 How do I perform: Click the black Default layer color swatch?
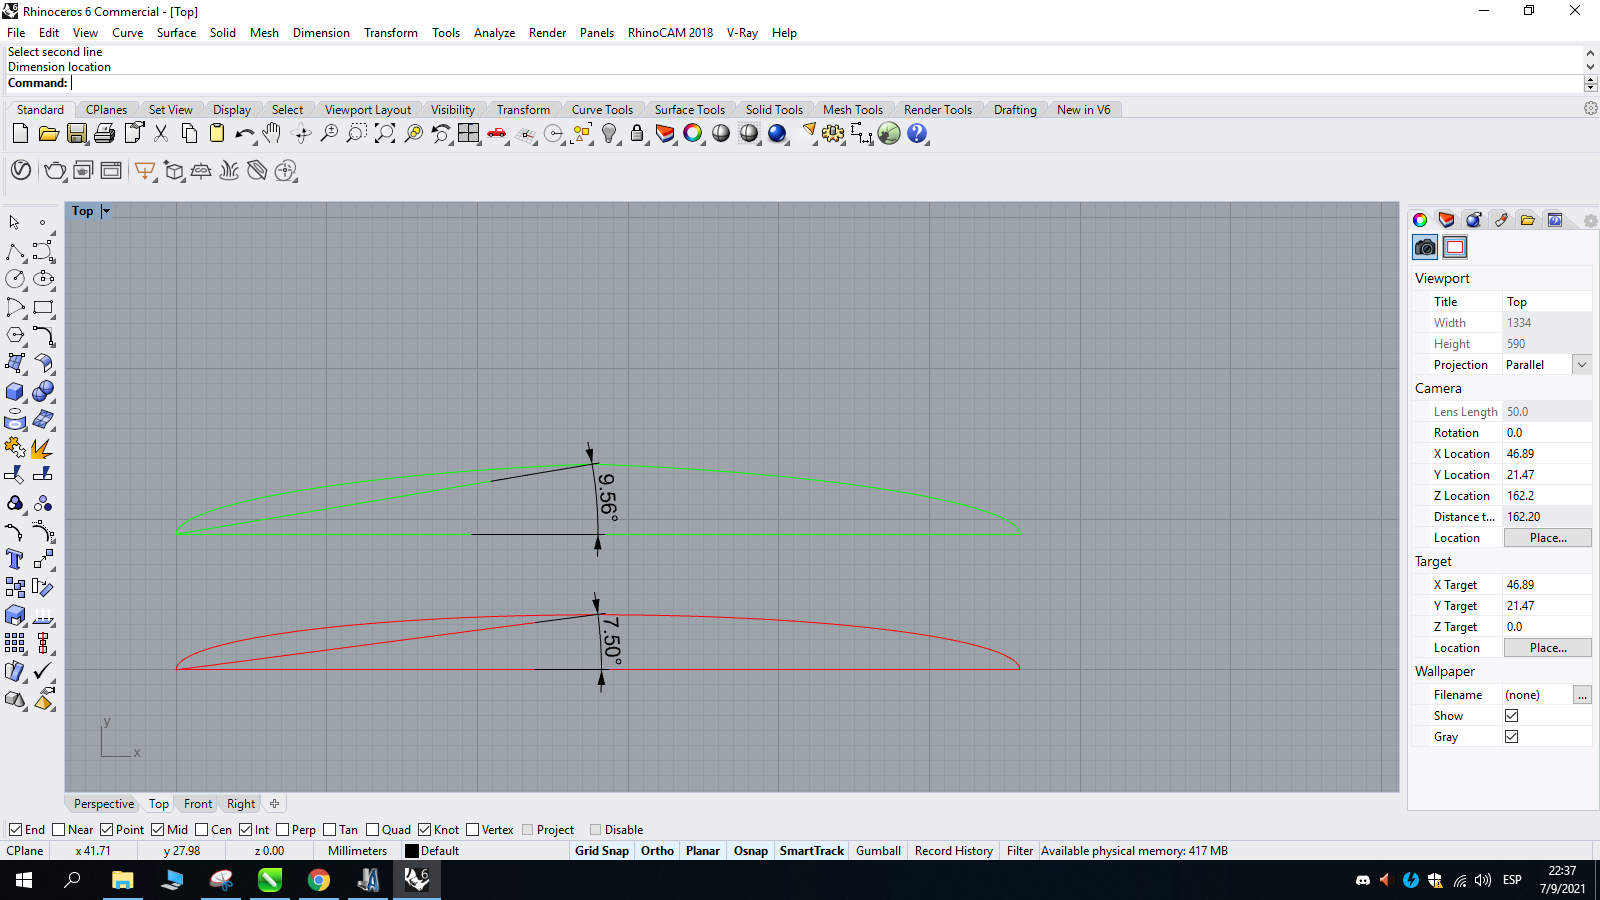click(411, 851)
